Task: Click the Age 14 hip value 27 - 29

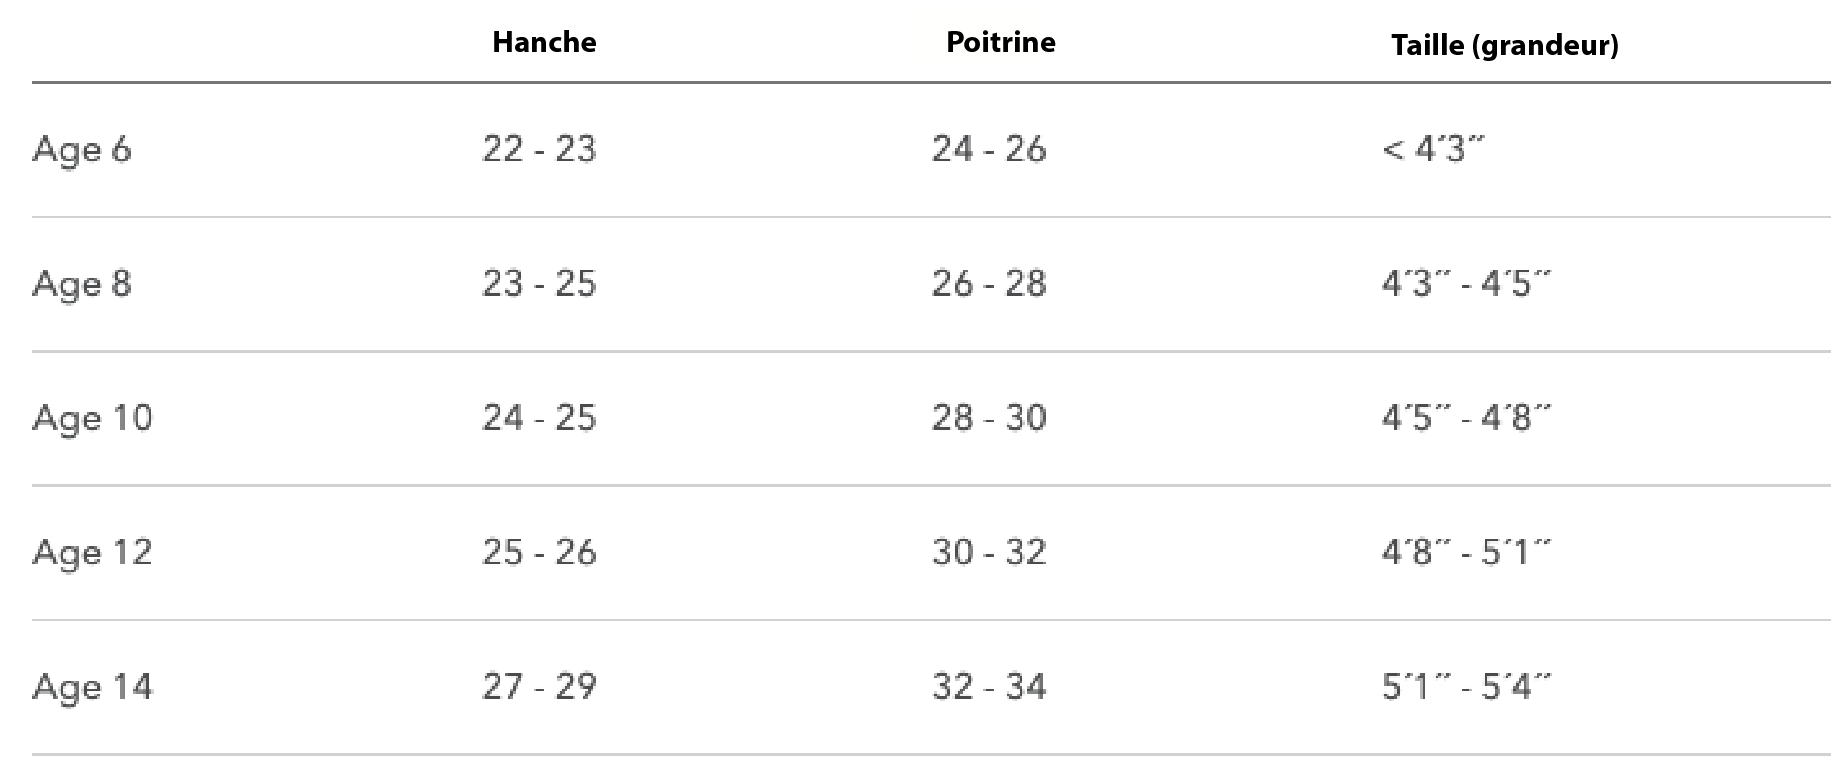Action: pos(539,687)
